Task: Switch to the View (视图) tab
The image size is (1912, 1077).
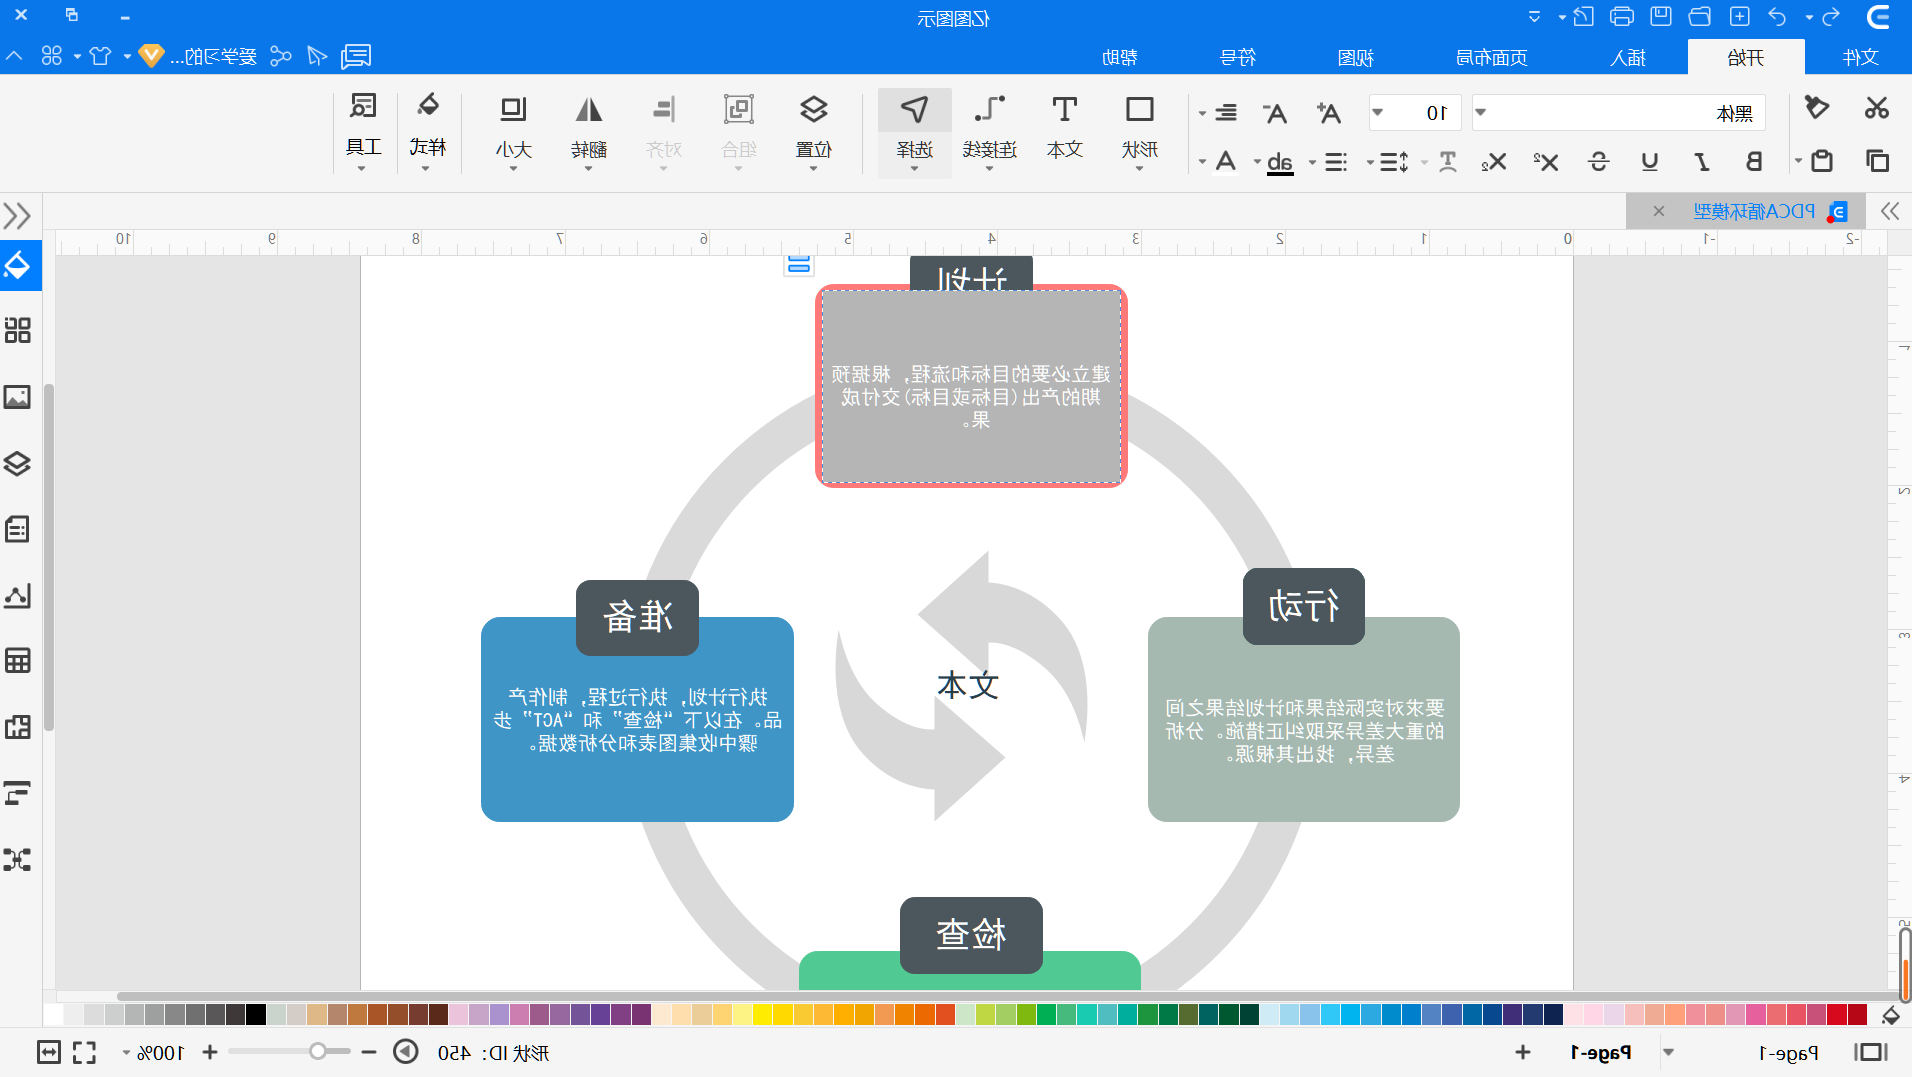Action: pos(1356,57)
